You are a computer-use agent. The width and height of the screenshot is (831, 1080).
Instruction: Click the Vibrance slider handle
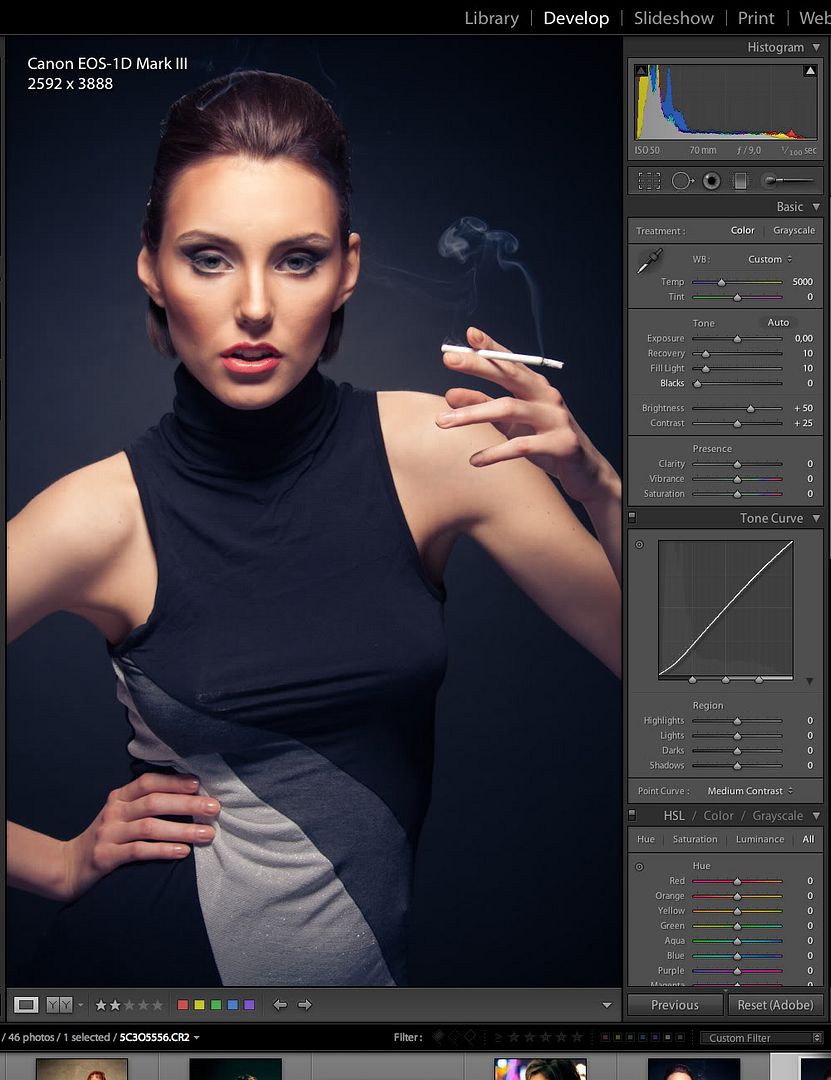pos(737,479)
